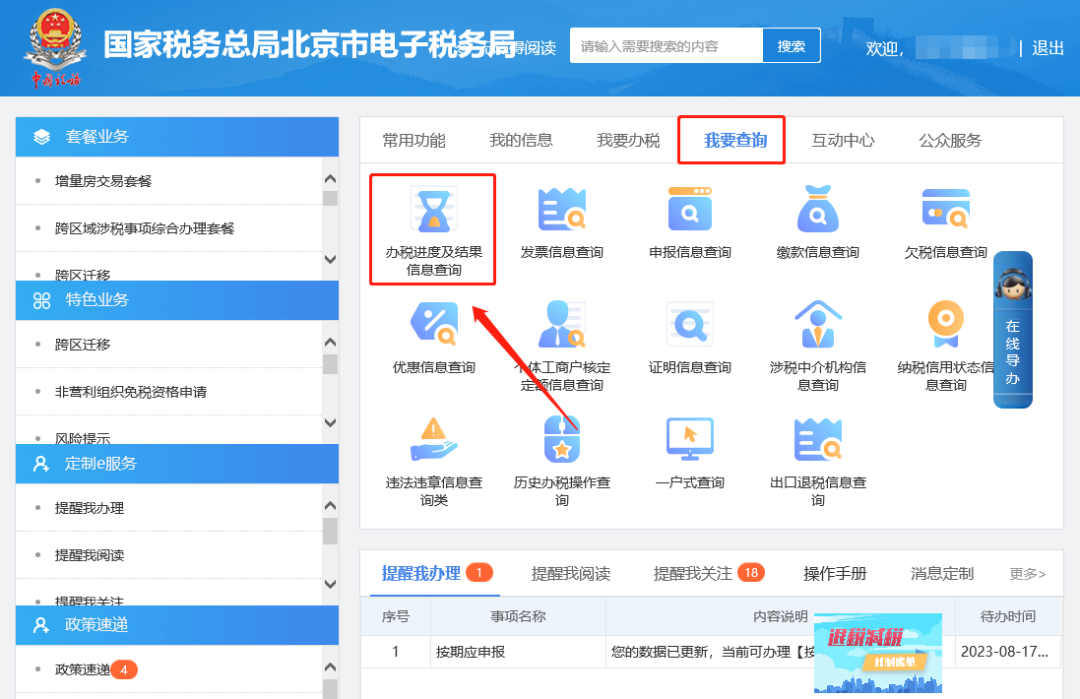This screenshot has width=1080, height=699.
Task: Click the 定制e服务 section header
Action: click(x=177, y=463)
